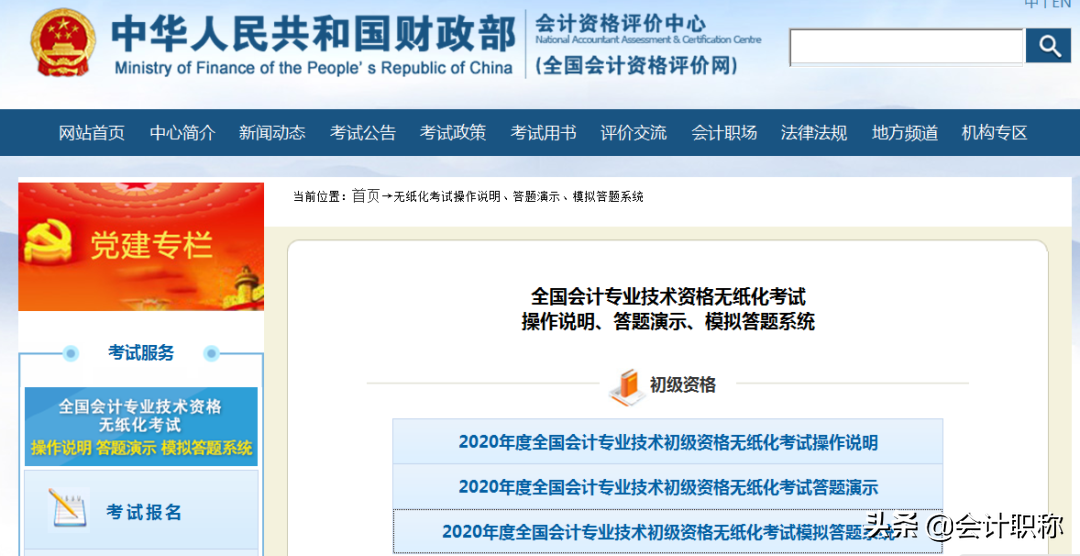Screen dimensions: 1080x556
Task: Open 2020年度初级资格无纸化考试模拟答题系统 link
Action: pyautogui.click(x=668, y=531)
